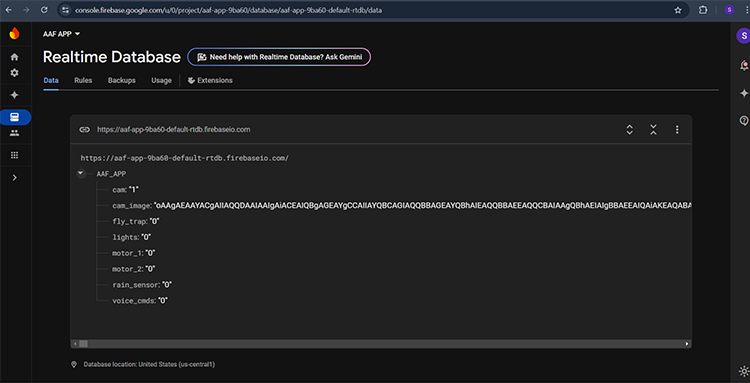Reload the browser page
Viewport: 750px width, 383px height.
tap(44, 10)
